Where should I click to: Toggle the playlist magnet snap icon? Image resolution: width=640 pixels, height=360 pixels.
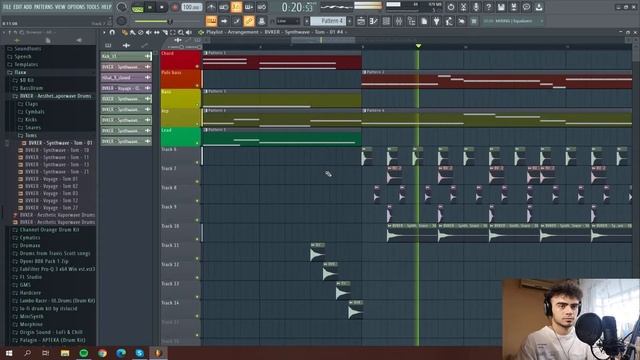click(x=112, y=32)
